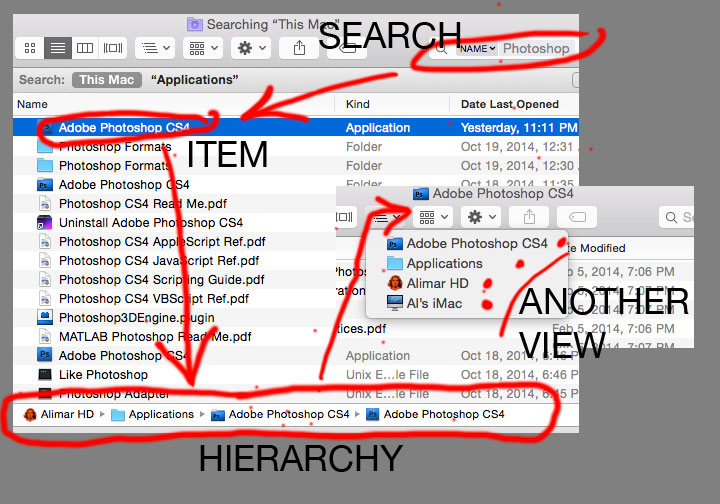720x504 pixels.
Task: Switch search window to Cover Flow view
Action: (112, 48)
